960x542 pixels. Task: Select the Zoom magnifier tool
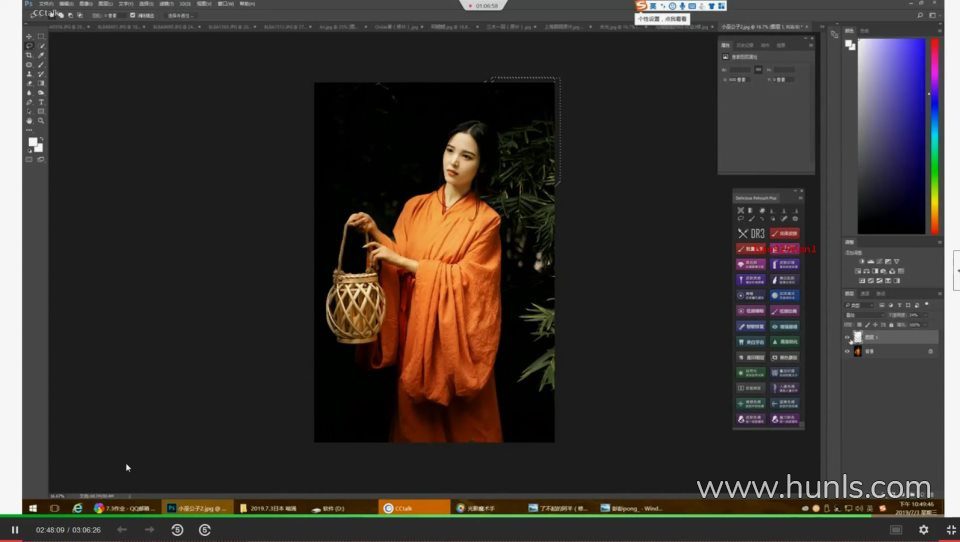coord(41,121)
